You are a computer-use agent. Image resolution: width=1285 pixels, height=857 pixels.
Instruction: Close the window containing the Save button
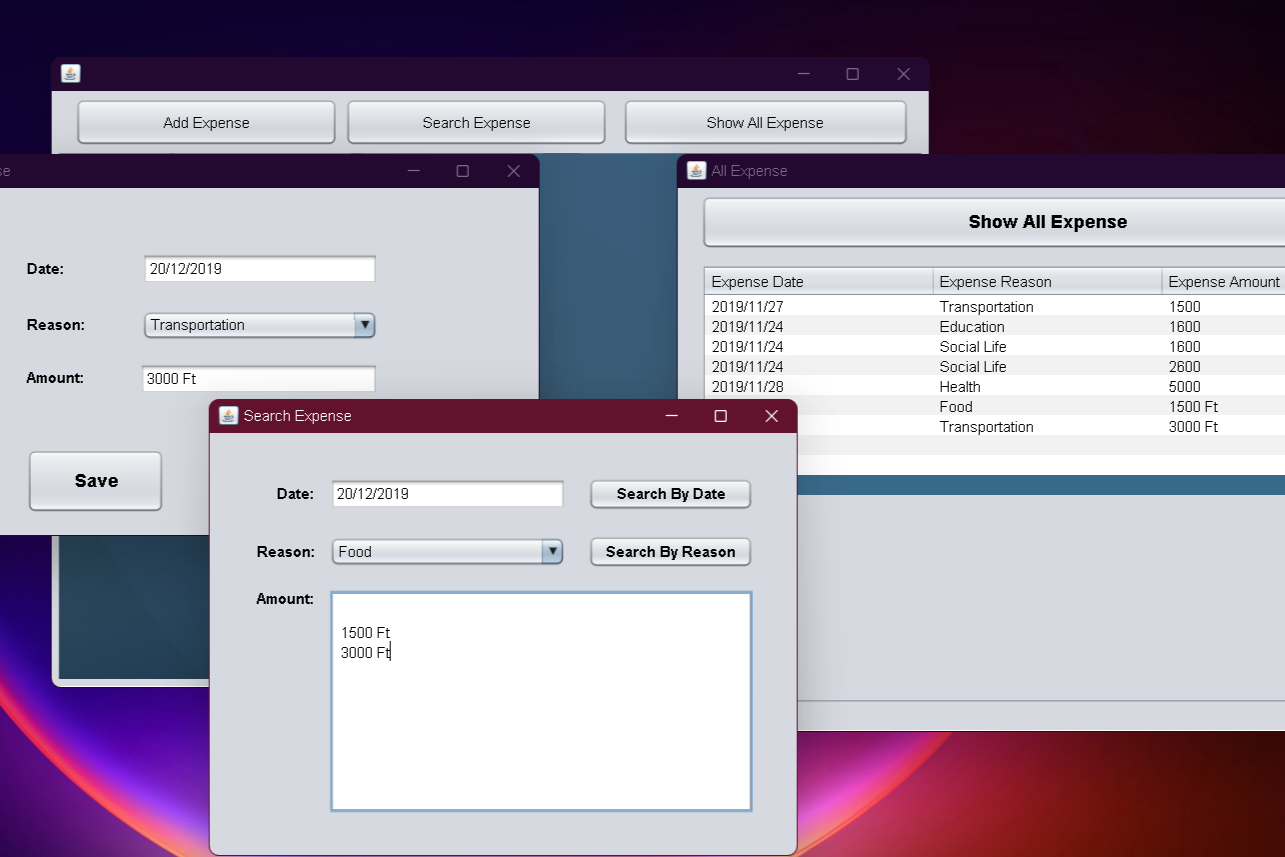(513, 171)
